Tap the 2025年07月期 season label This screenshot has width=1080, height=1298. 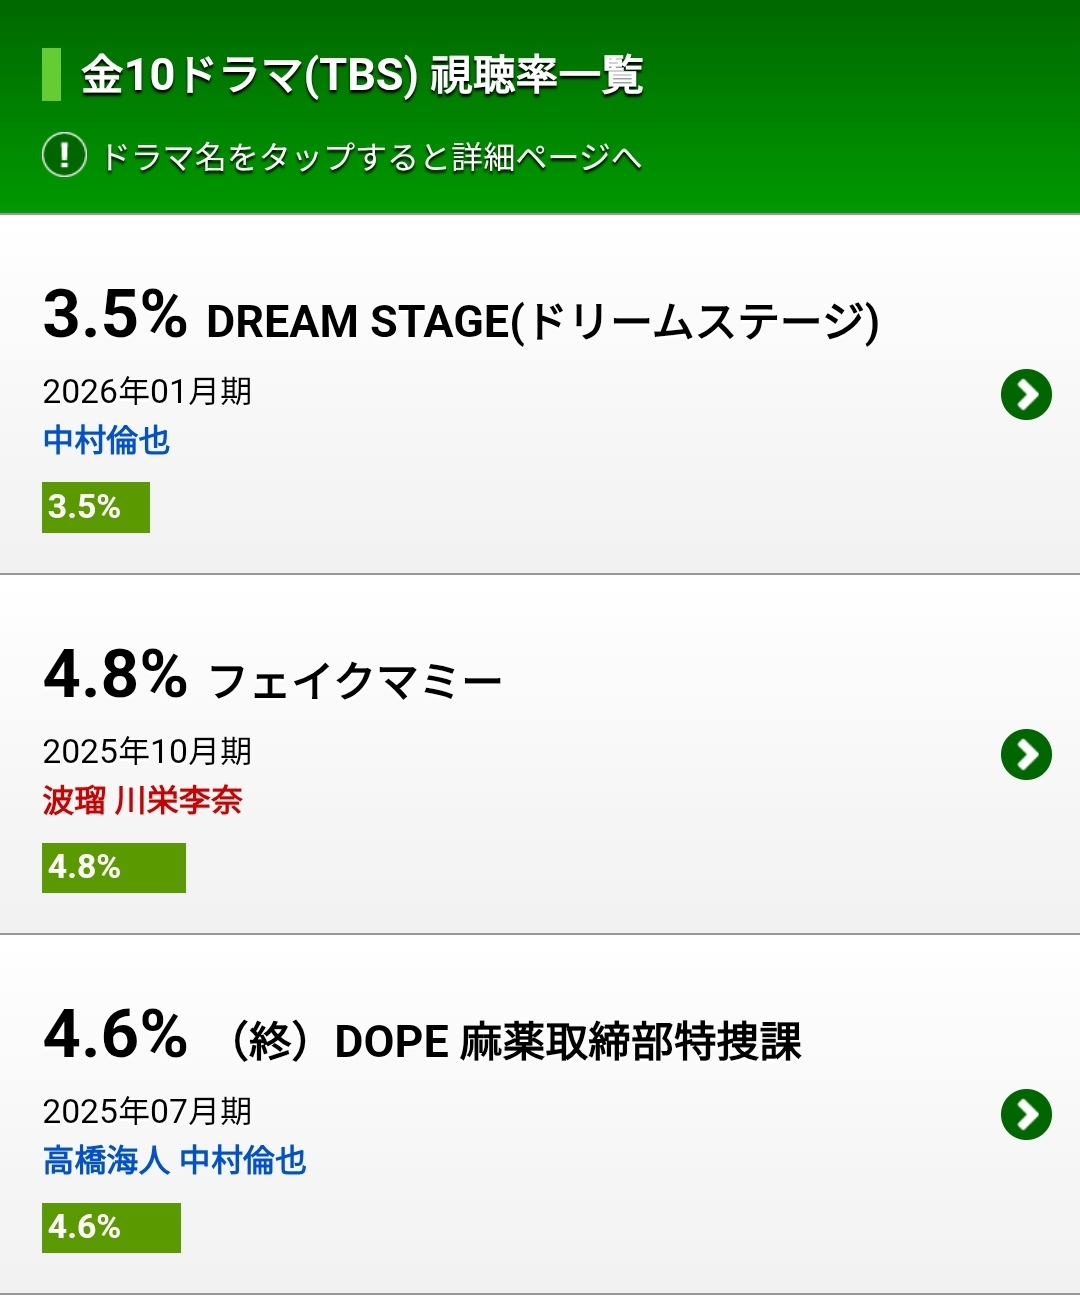click(147, 1111)
